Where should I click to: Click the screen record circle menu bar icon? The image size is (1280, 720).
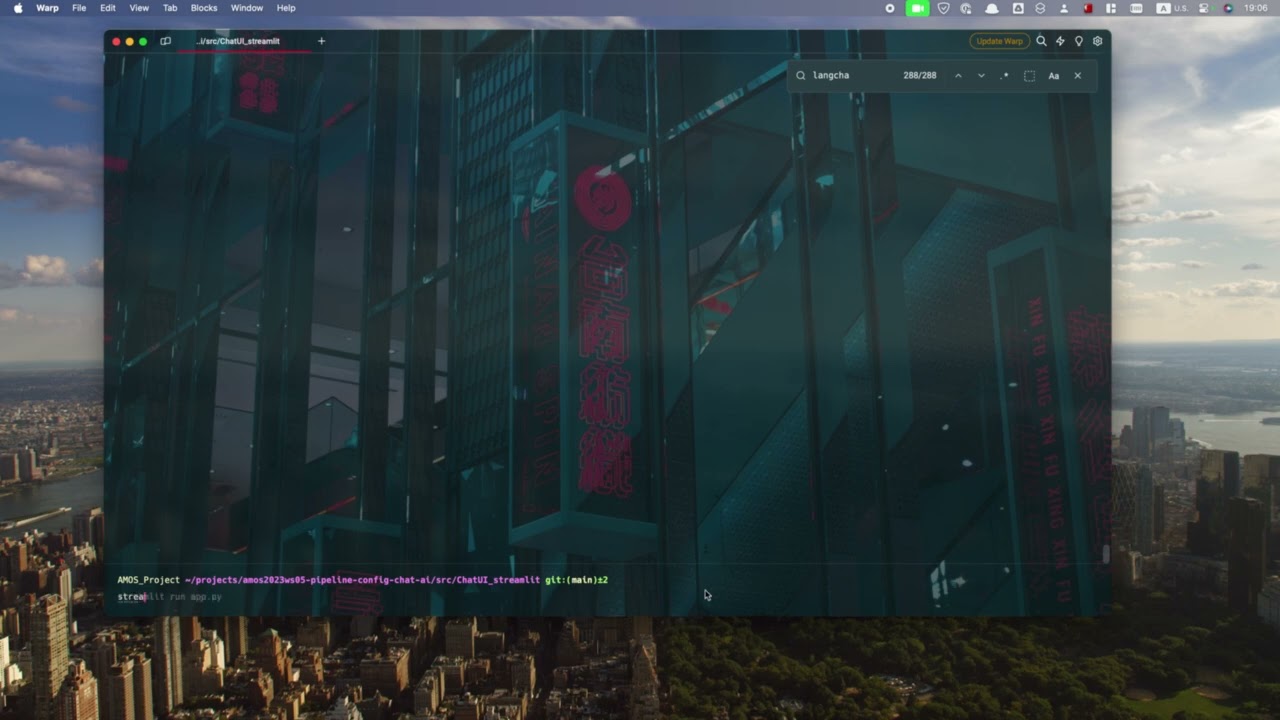[890, 8]
